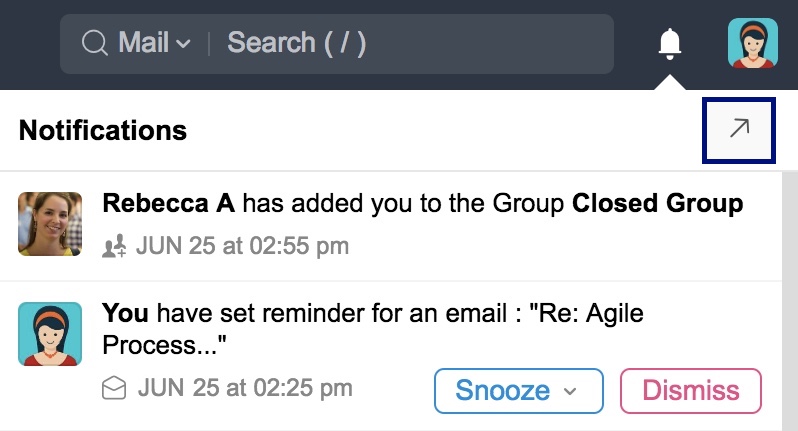Open the user profile avatar menu
The image size is (798, 431).
752,44
